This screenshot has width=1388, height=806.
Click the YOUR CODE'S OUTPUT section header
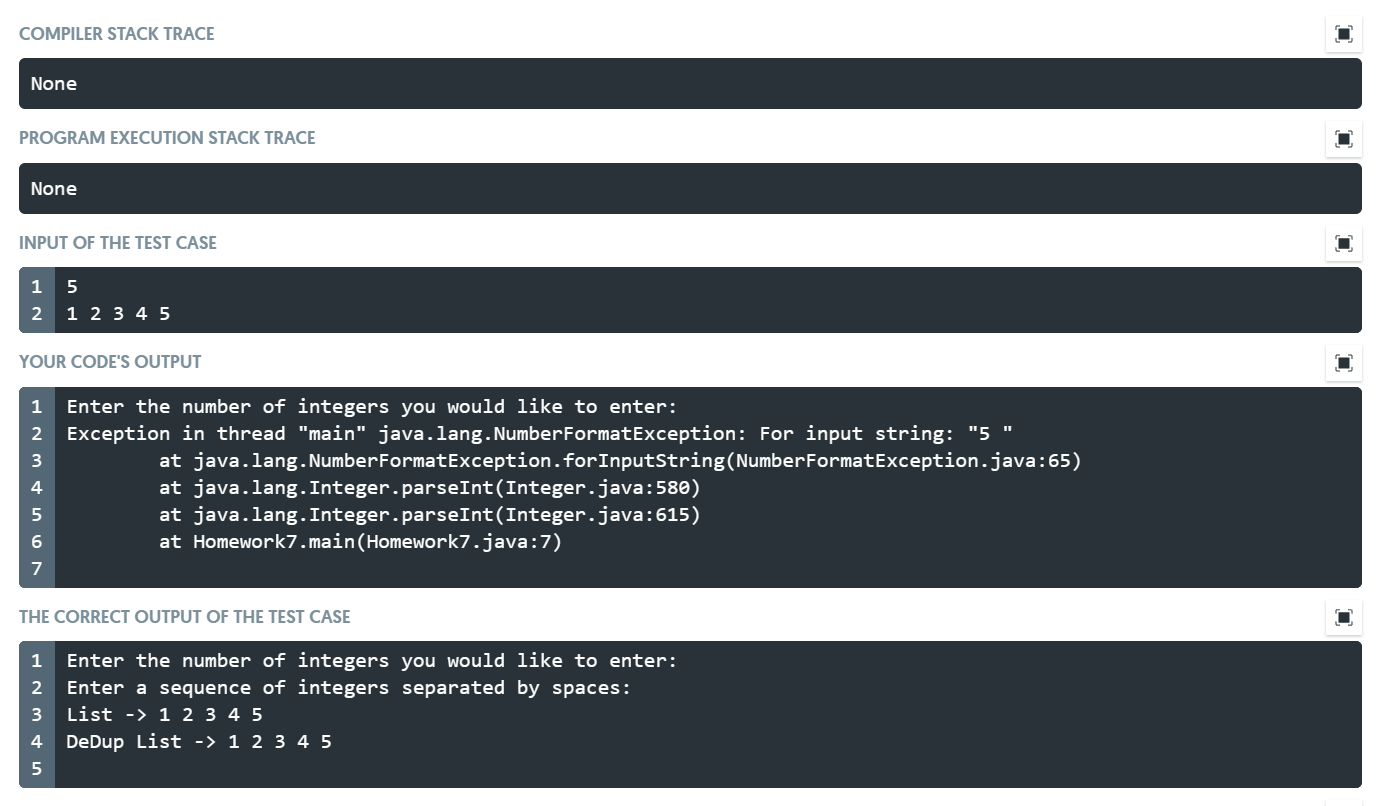[109, 362]
